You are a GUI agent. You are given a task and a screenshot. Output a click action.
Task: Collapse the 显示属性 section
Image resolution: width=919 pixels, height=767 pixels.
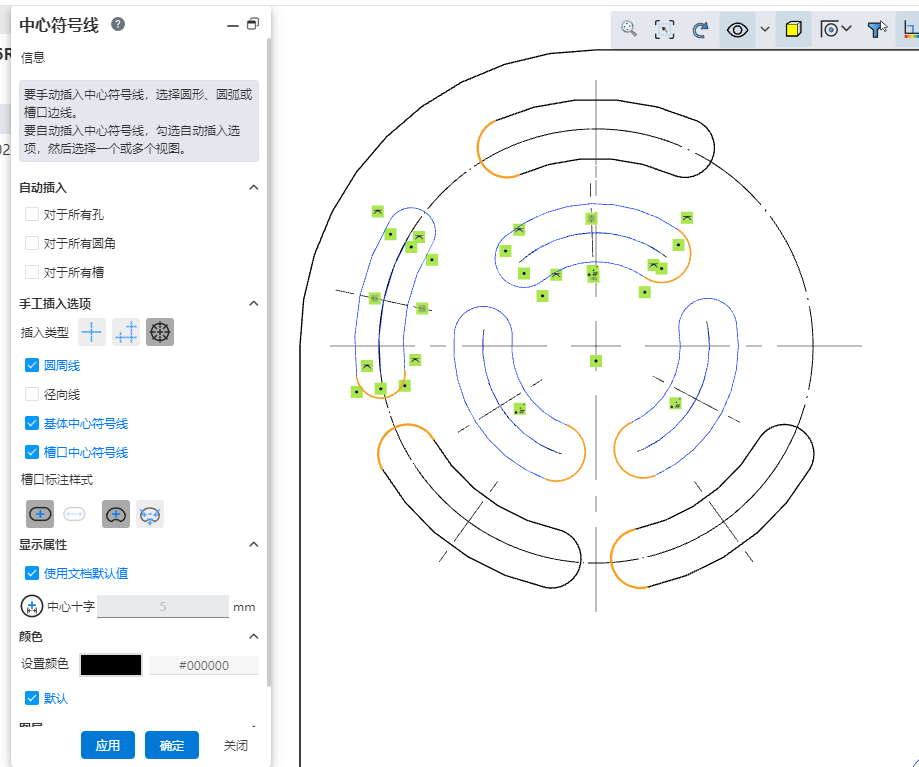pyautogui.click(x=253, y=544)
